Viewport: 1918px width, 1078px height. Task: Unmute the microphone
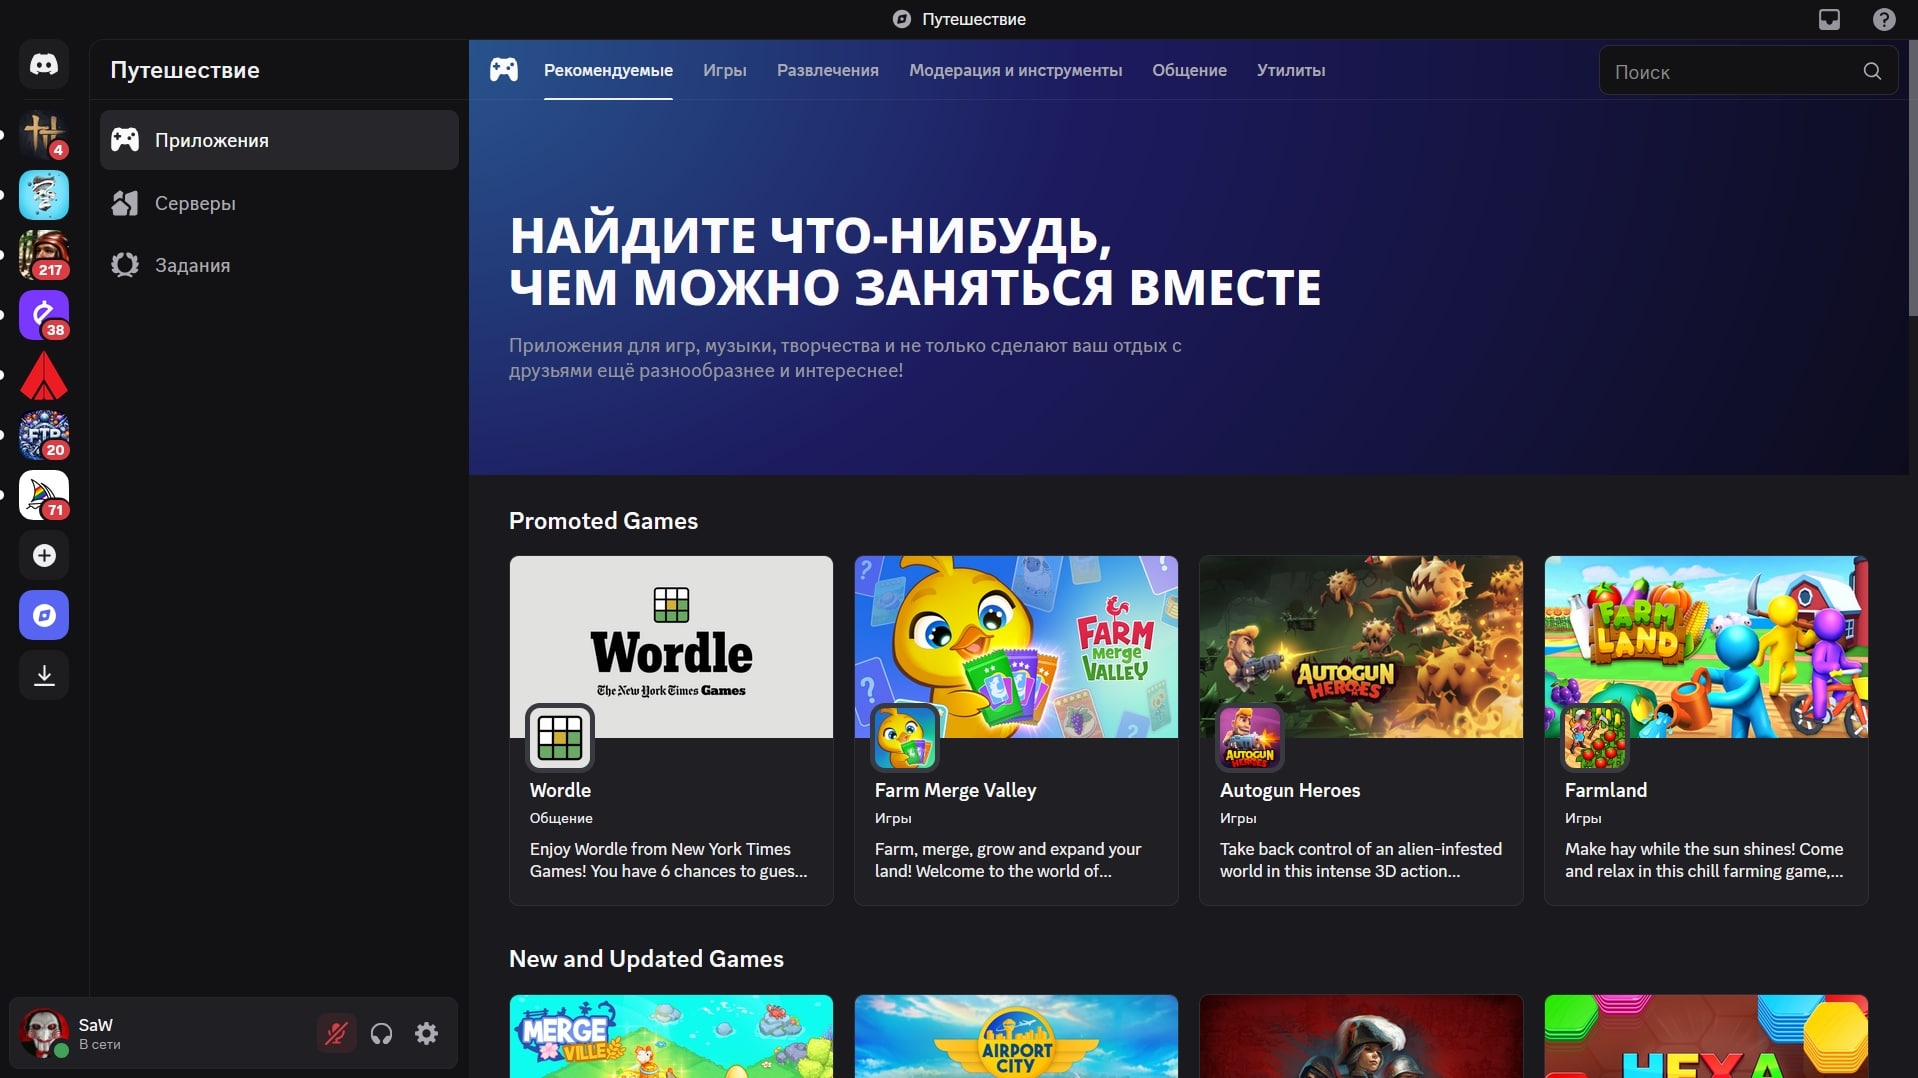coord(337,1033)
